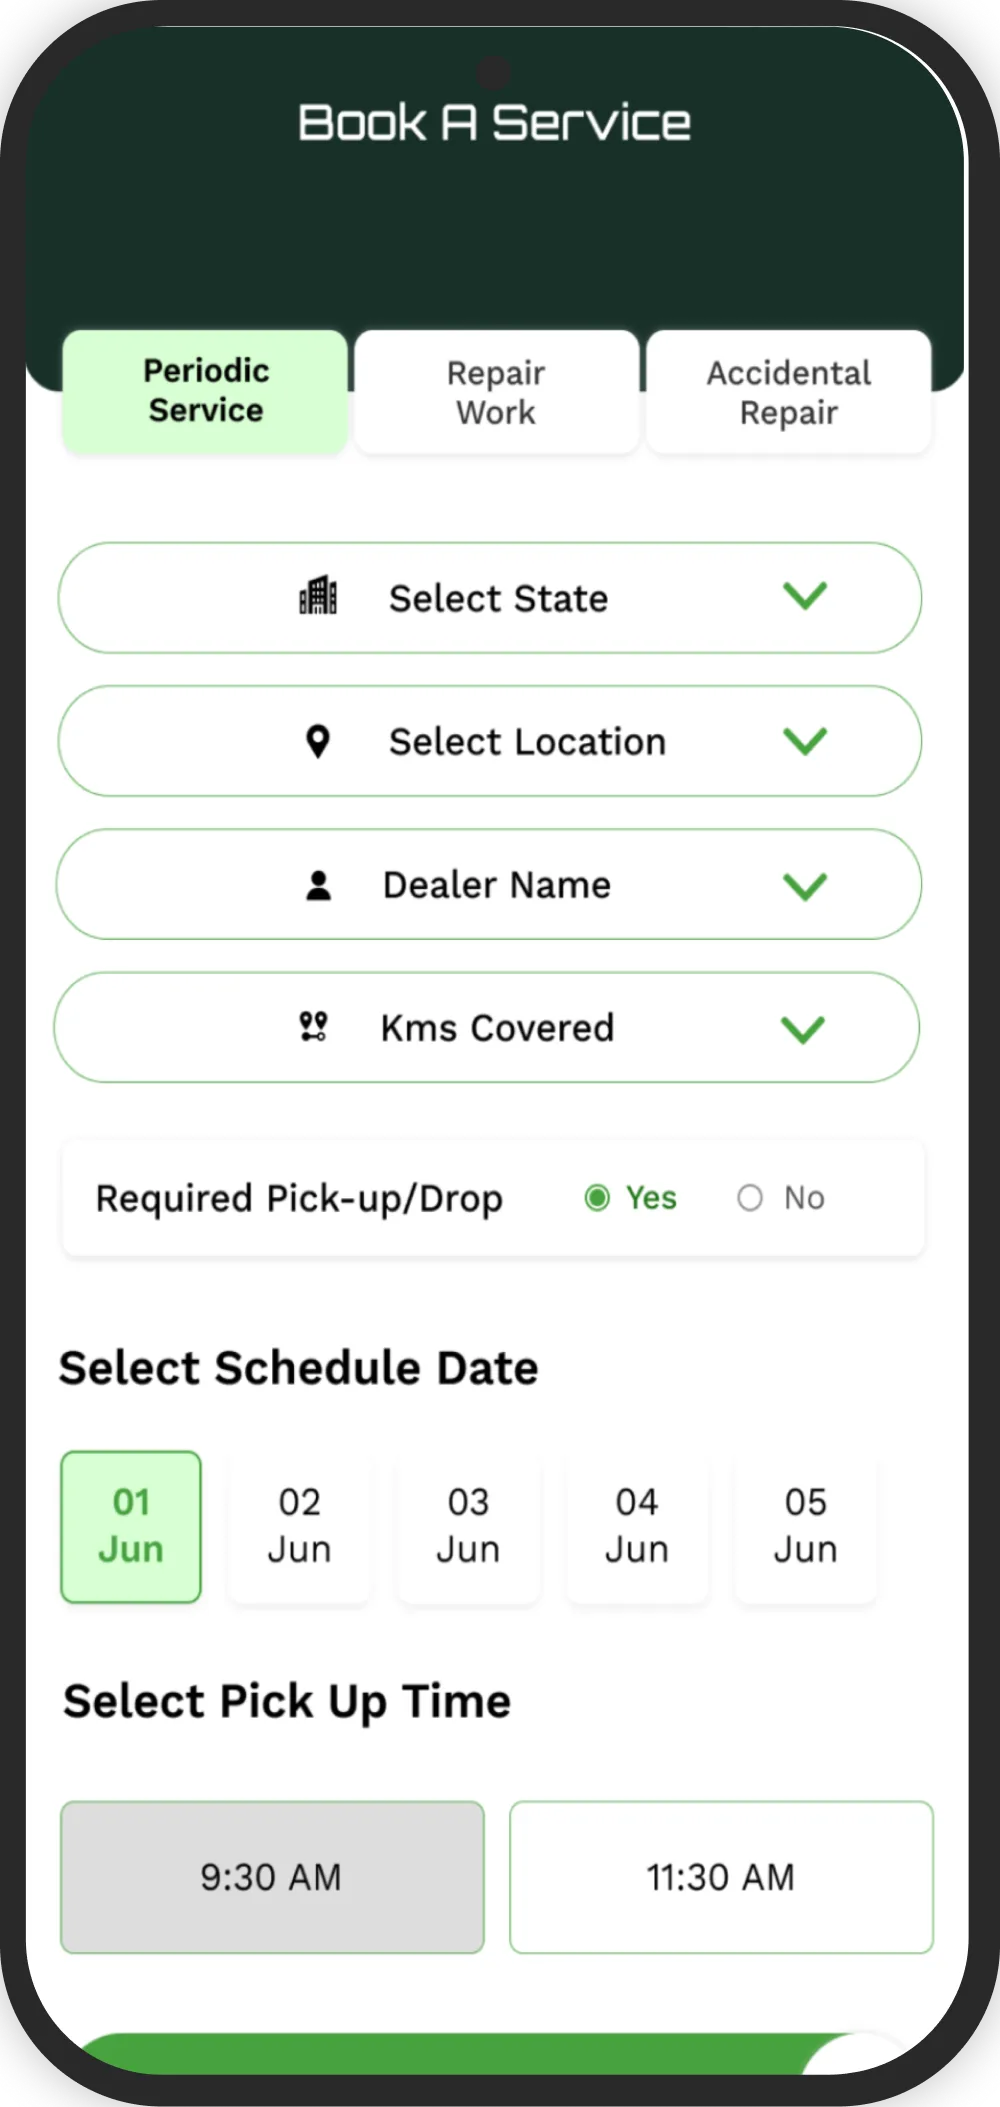
Task: Select Yes for Required Pick-up/Drop
Action: (x=598, y=1198)
